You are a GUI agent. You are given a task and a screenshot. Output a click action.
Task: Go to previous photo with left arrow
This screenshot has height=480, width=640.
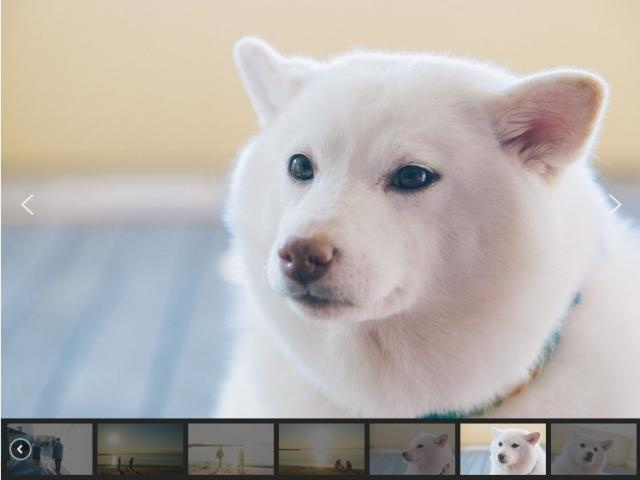pos(27,205)
